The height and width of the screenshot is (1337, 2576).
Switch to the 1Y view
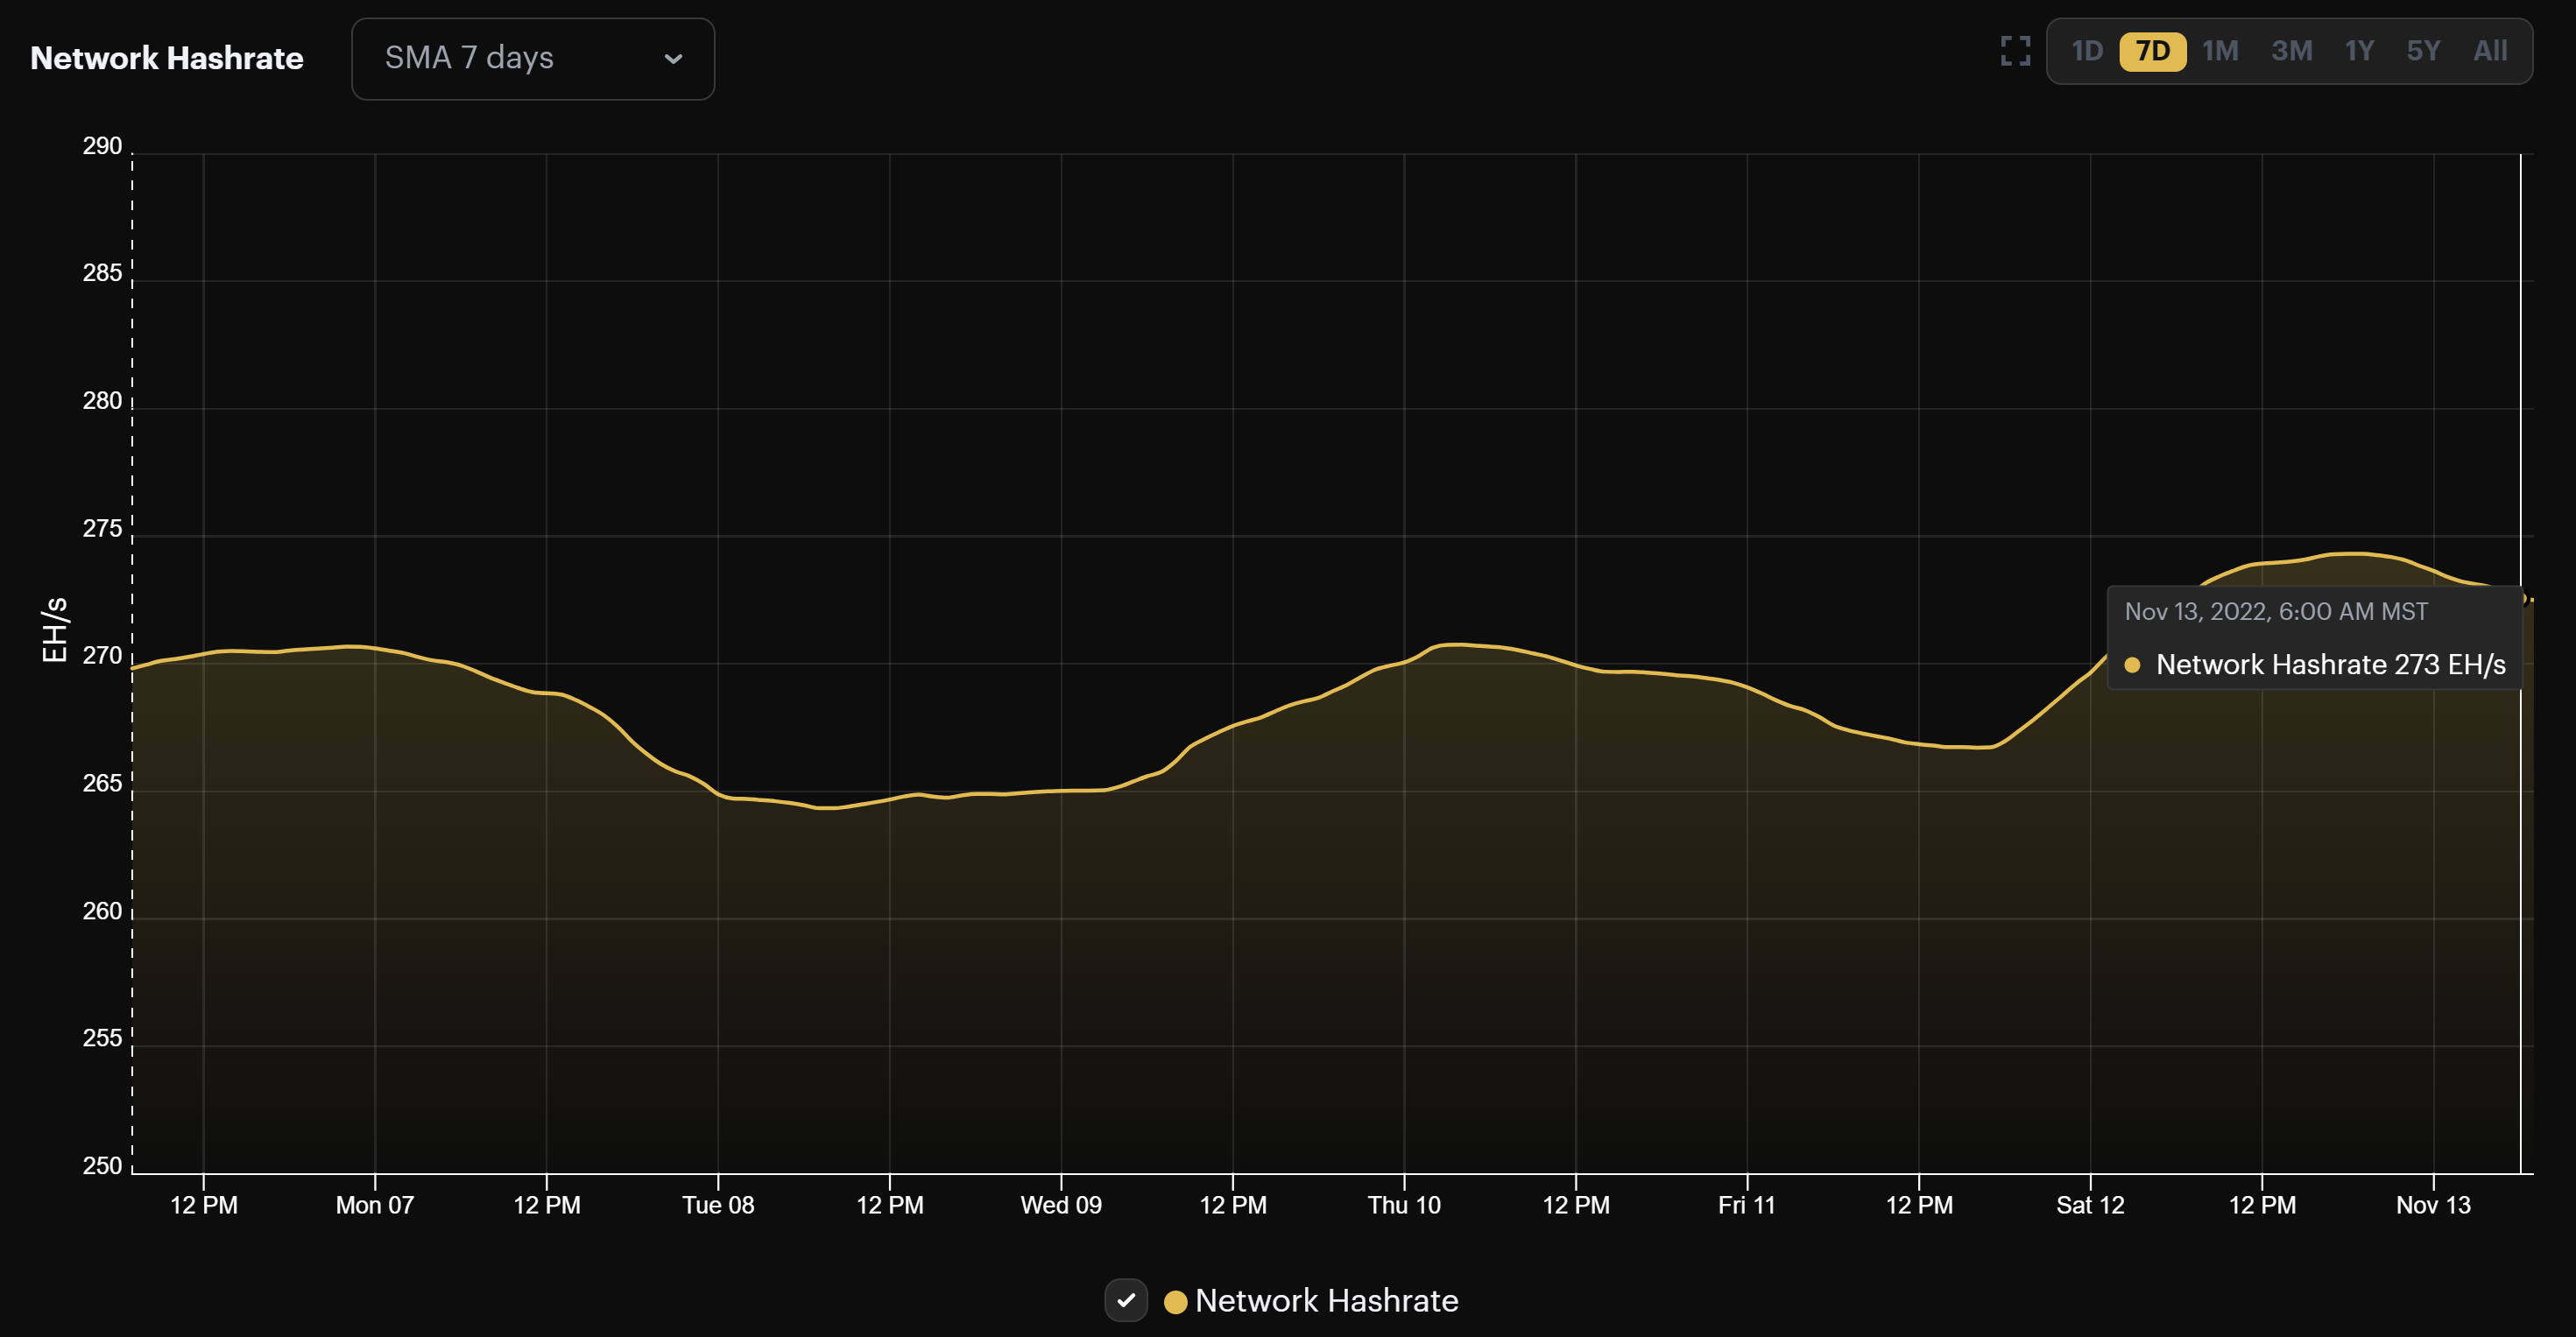coord(2359,51)
